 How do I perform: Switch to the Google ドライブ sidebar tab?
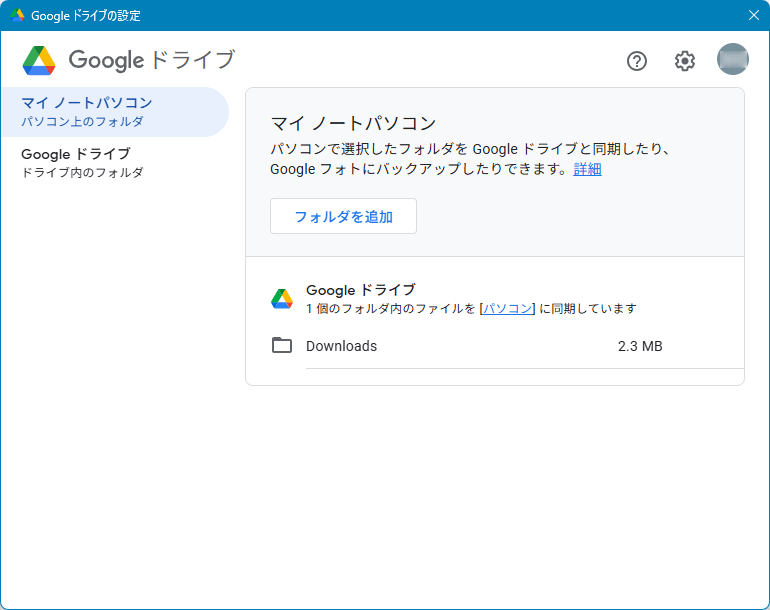(x=115, y=163)
